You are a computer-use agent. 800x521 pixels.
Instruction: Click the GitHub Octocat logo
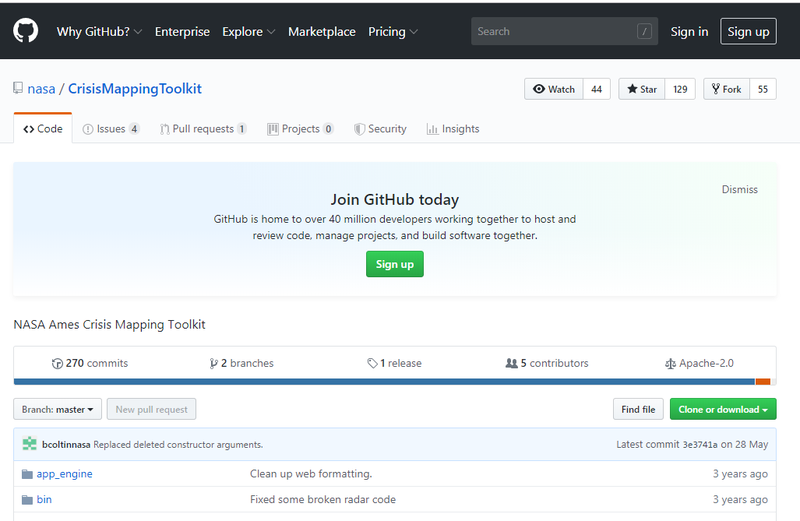tap(25, 31)
